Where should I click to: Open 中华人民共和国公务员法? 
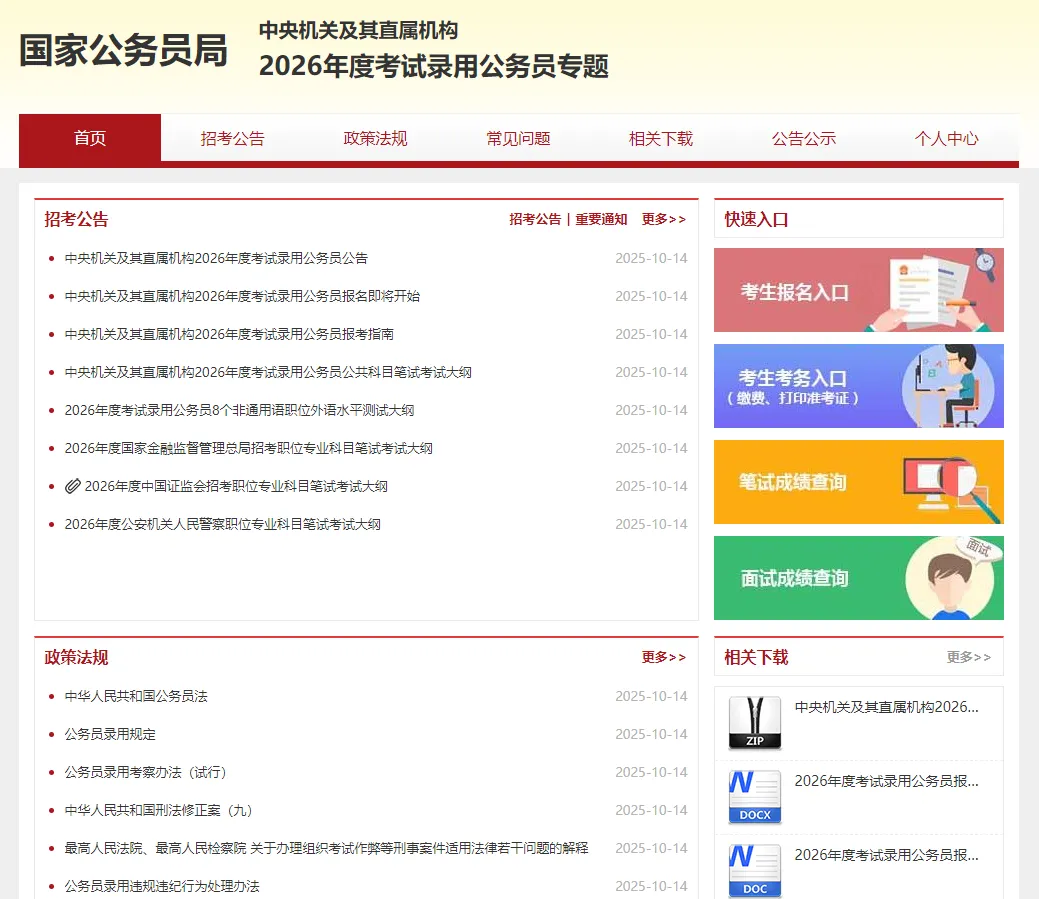tap(136, 696)
